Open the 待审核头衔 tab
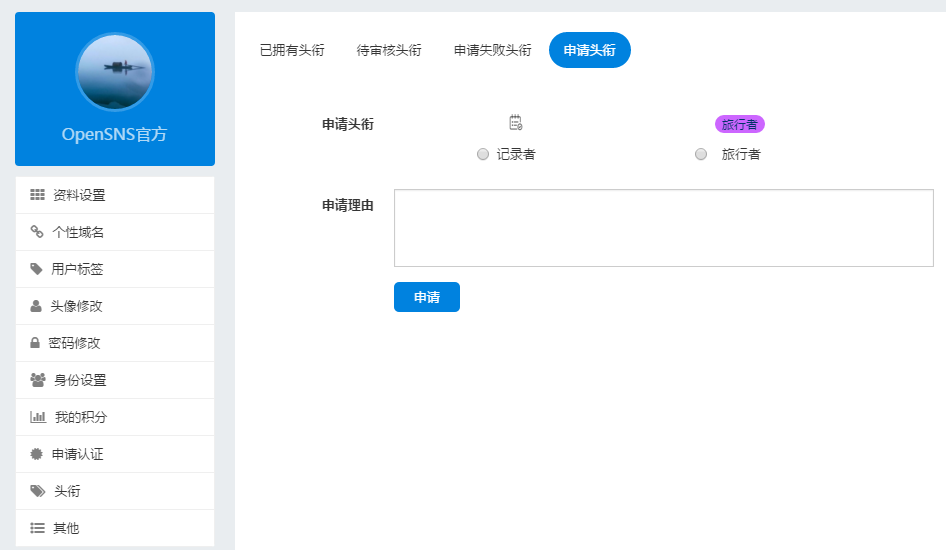This screenshot has height=550, width=946. pos(389,50)
